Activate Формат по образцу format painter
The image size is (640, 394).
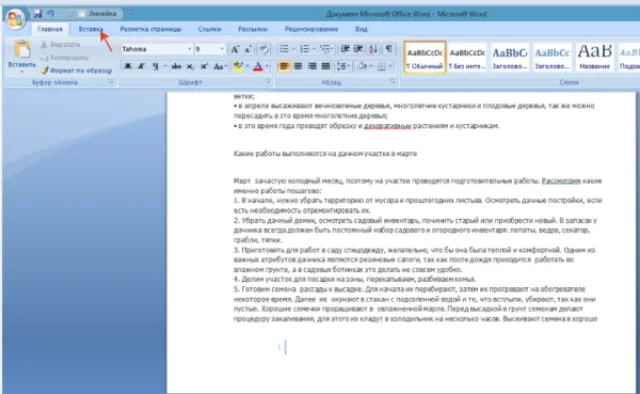(76, 70)
